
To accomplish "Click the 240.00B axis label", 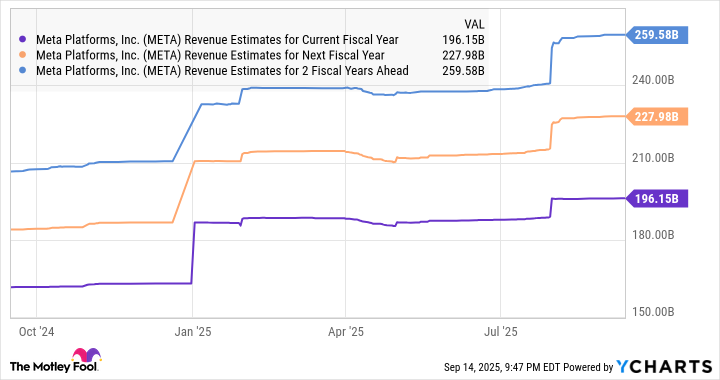I will tap(653, 80).
